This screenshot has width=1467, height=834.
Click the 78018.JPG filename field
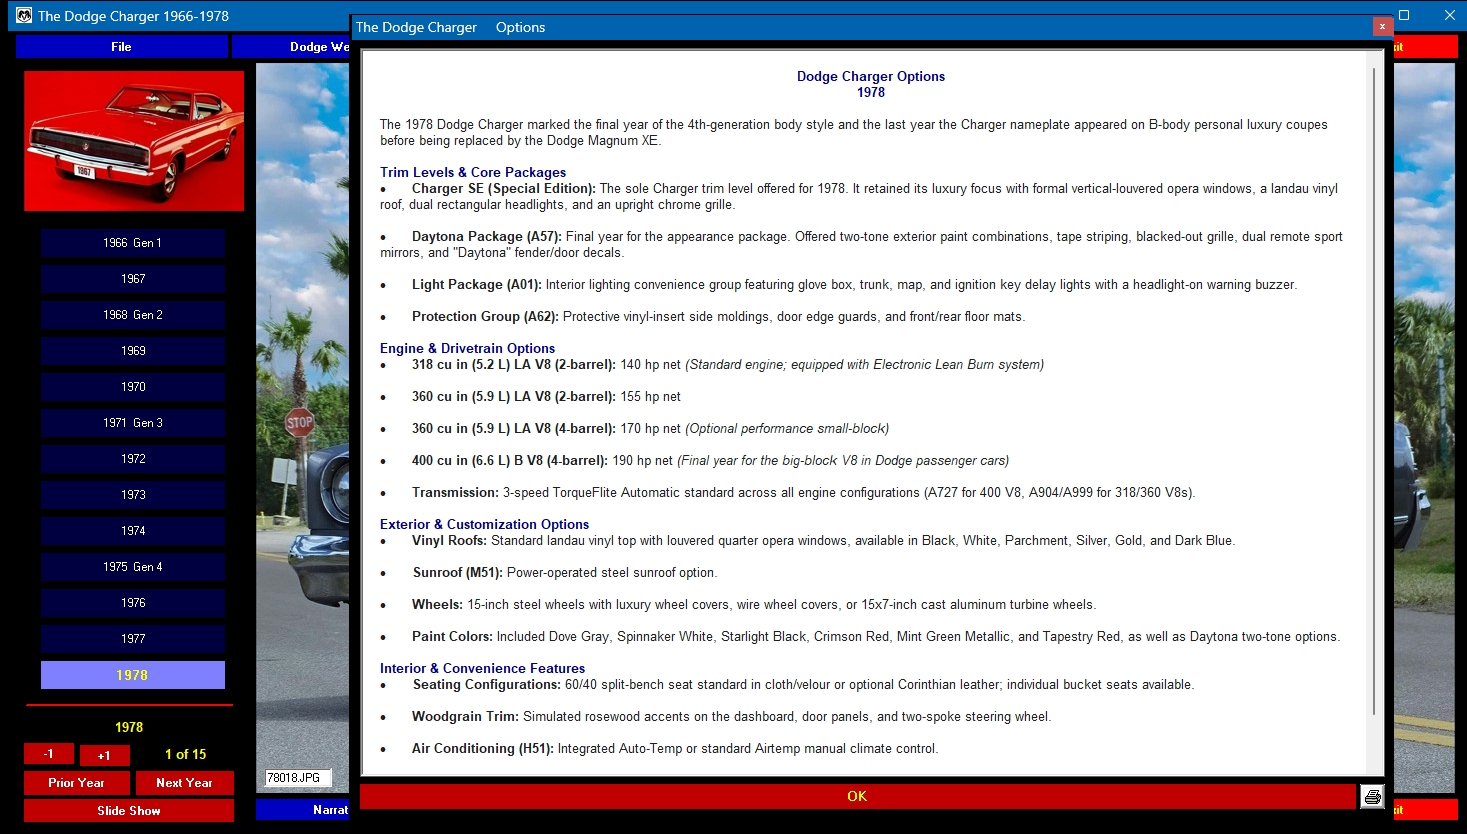click(x=298, y=778)
